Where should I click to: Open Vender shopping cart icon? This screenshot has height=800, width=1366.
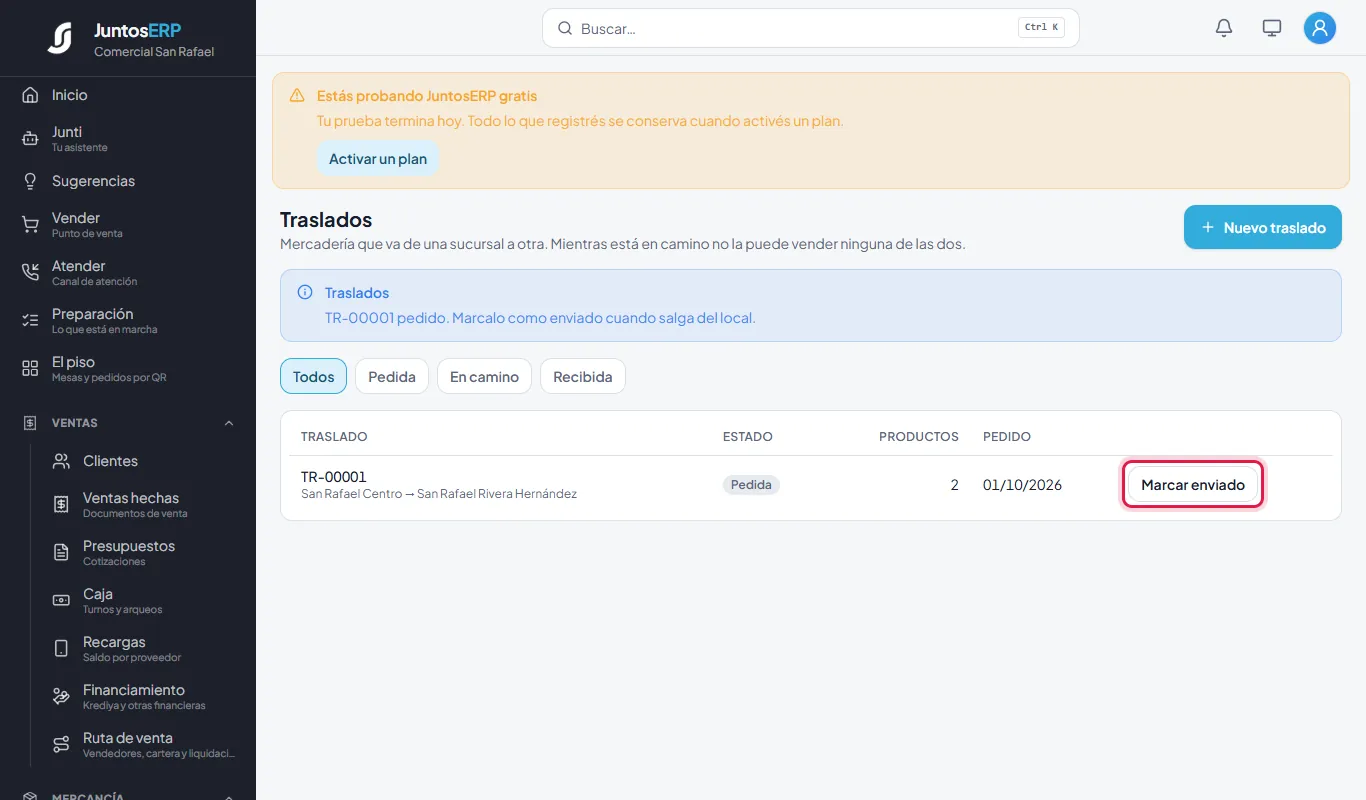pos(30,225)
